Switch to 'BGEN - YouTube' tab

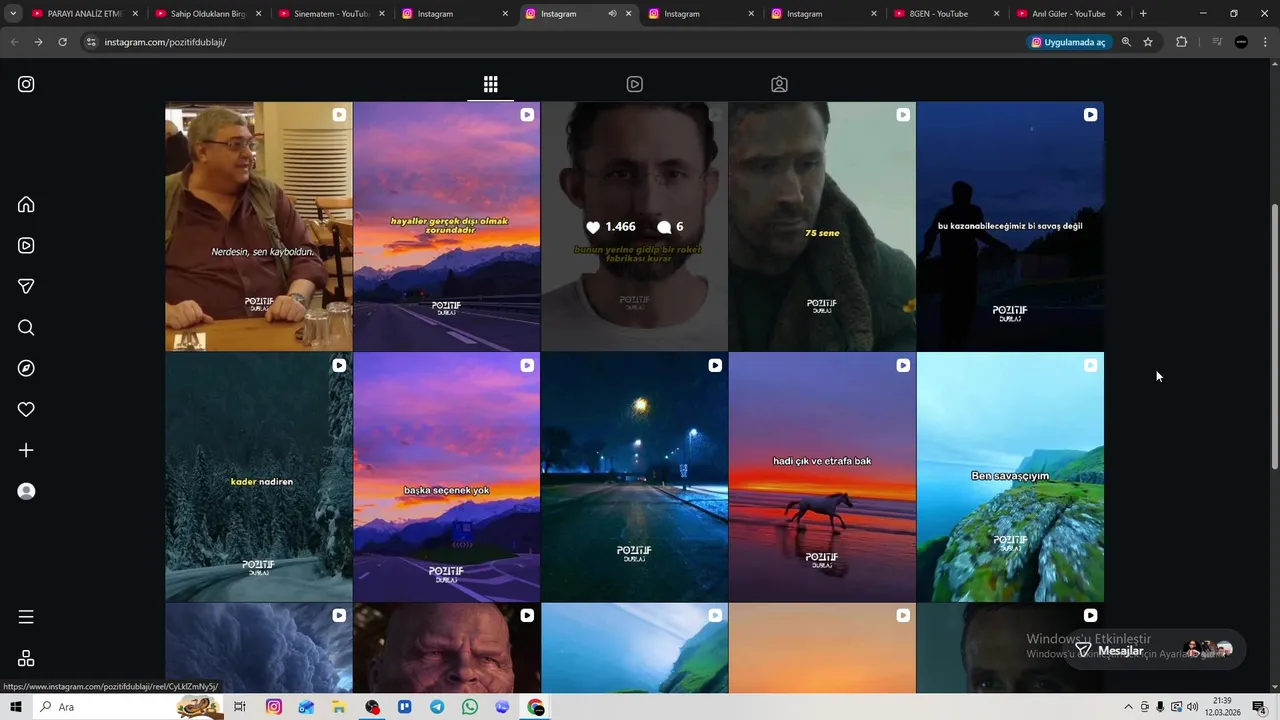(947, 14)
